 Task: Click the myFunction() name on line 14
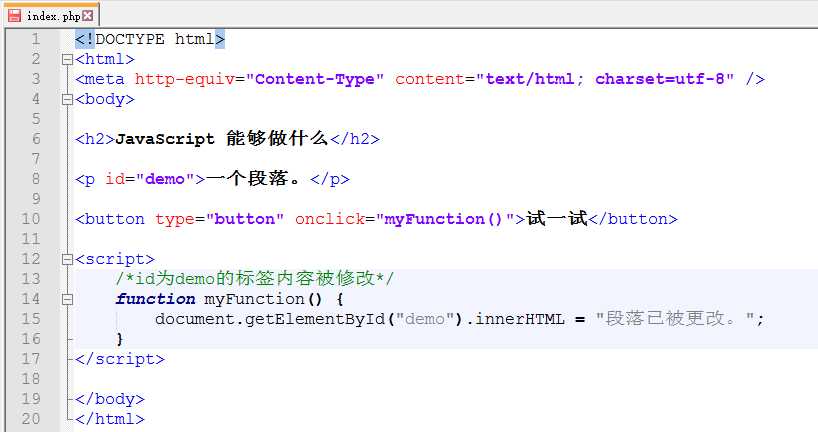pyautogui.click(x=263, y=299)
